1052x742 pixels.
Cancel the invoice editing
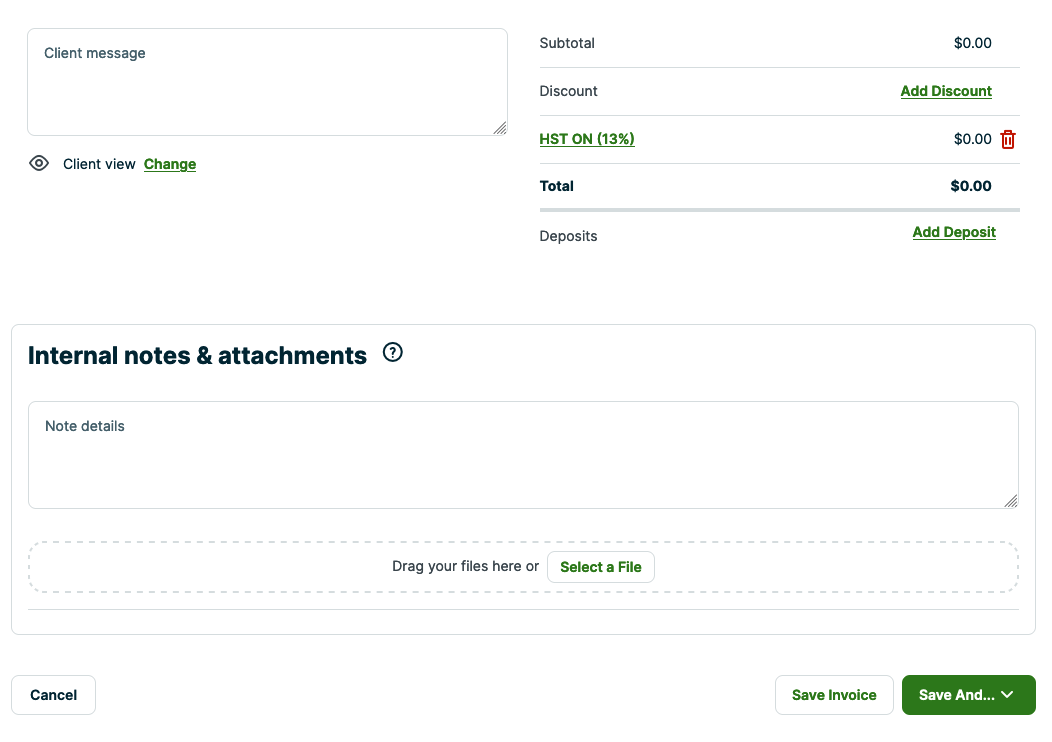coord(53,694)
